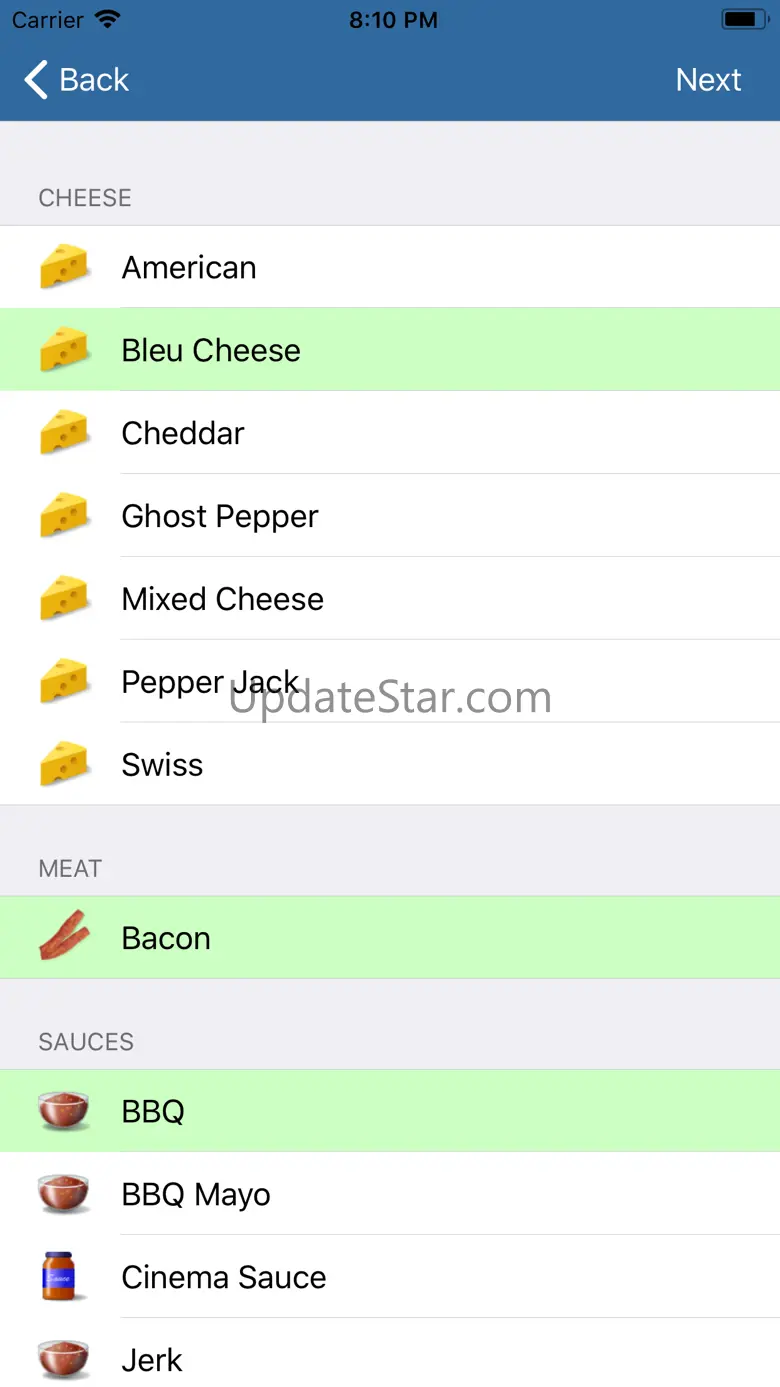
Task: Tap the sauce bowl icon next to Jerk
Action: [64, 1360]
